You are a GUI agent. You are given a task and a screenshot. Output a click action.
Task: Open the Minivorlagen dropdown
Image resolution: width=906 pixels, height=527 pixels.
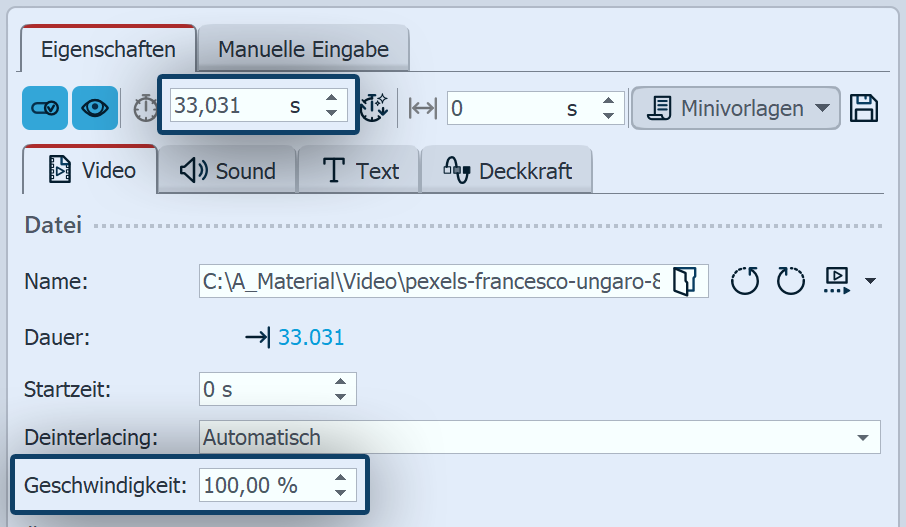pos(735,108)
